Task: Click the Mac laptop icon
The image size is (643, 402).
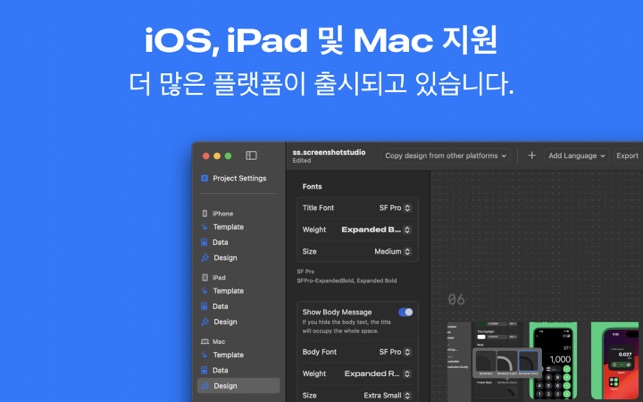Action: (x=205, y=341)
